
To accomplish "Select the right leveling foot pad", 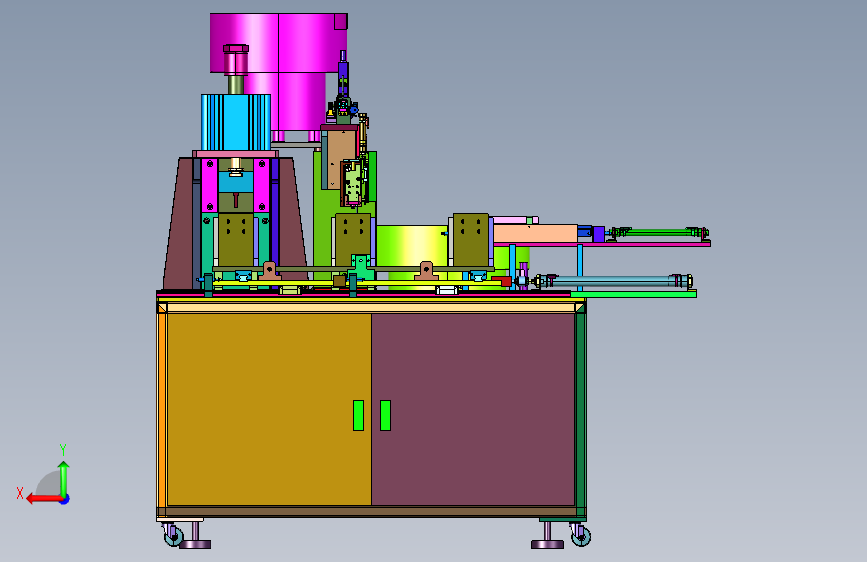I will point(547,544).
